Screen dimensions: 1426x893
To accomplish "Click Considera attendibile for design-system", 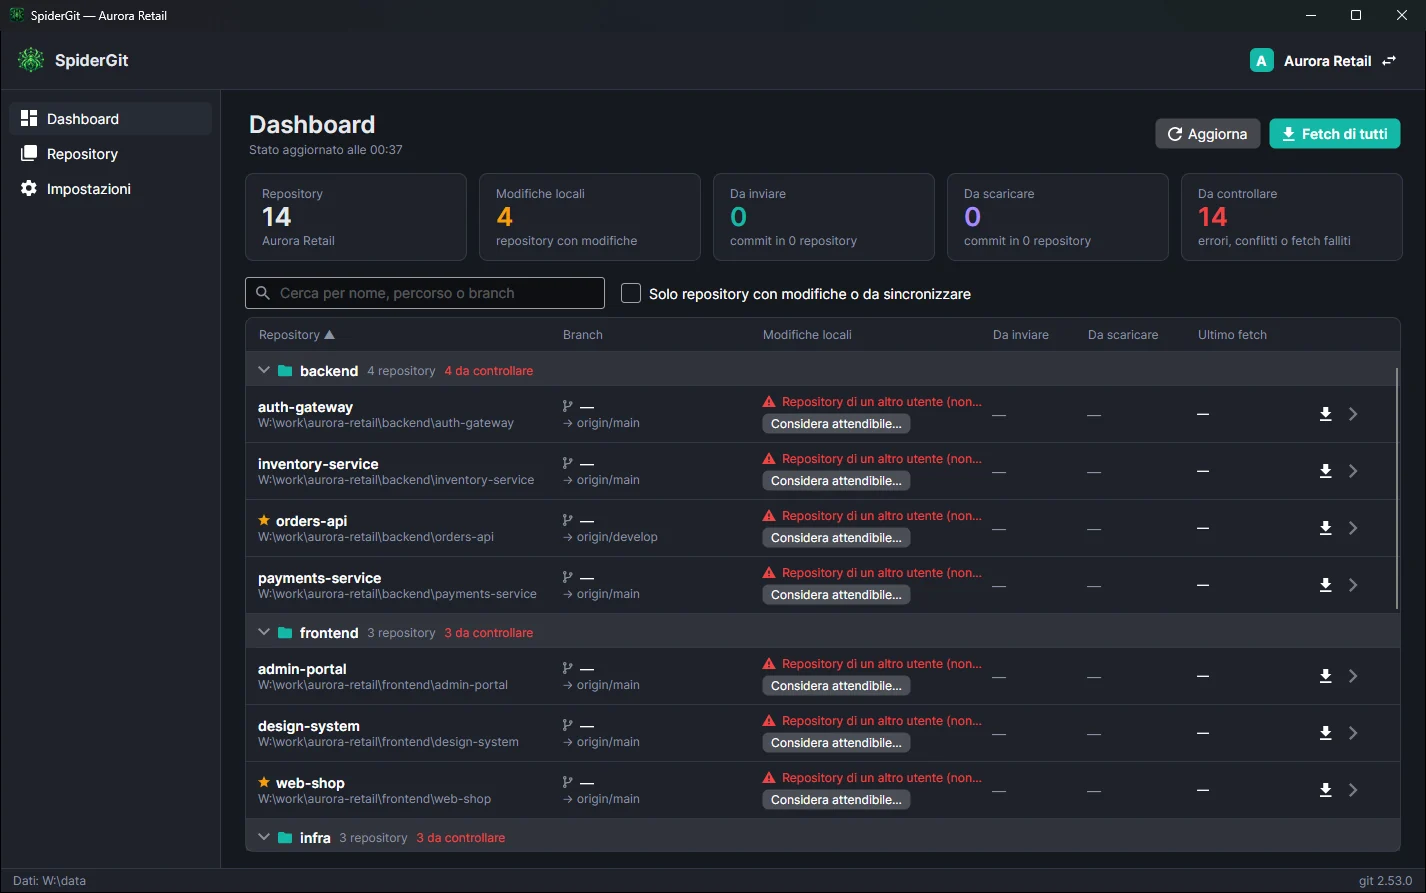I will click(x=836, y=743).
